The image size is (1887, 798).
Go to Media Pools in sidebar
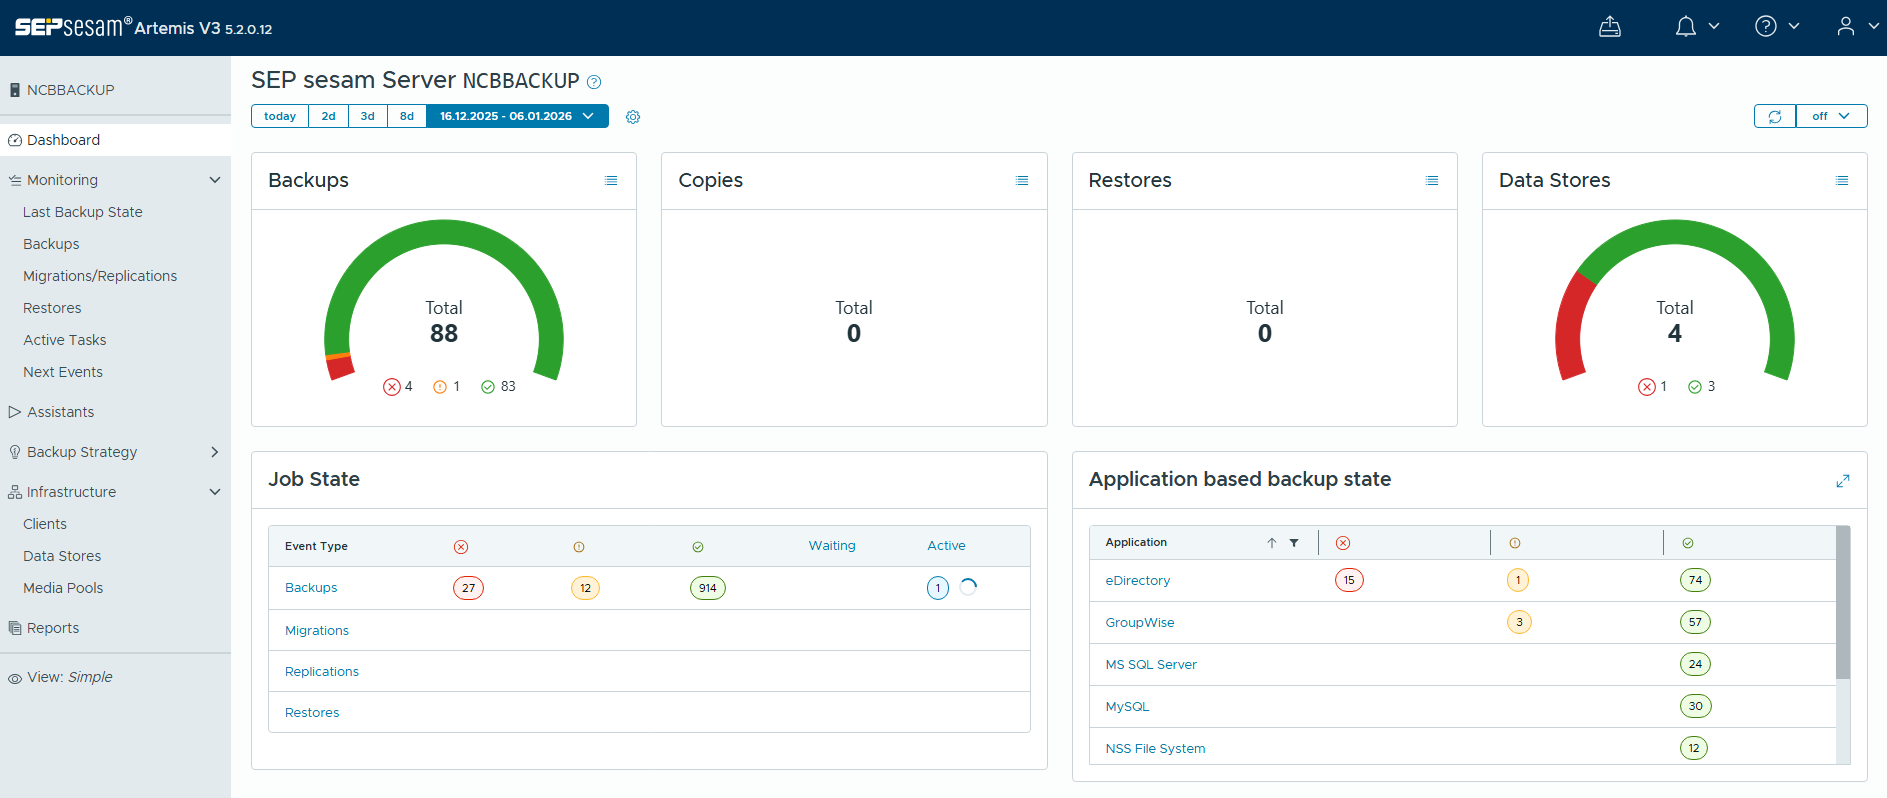[63, 588]
